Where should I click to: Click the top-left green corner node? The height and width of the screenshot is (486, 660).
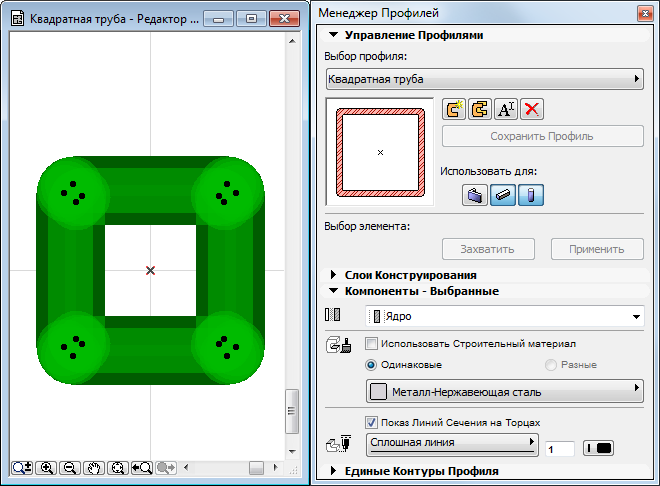pos(73,193)
